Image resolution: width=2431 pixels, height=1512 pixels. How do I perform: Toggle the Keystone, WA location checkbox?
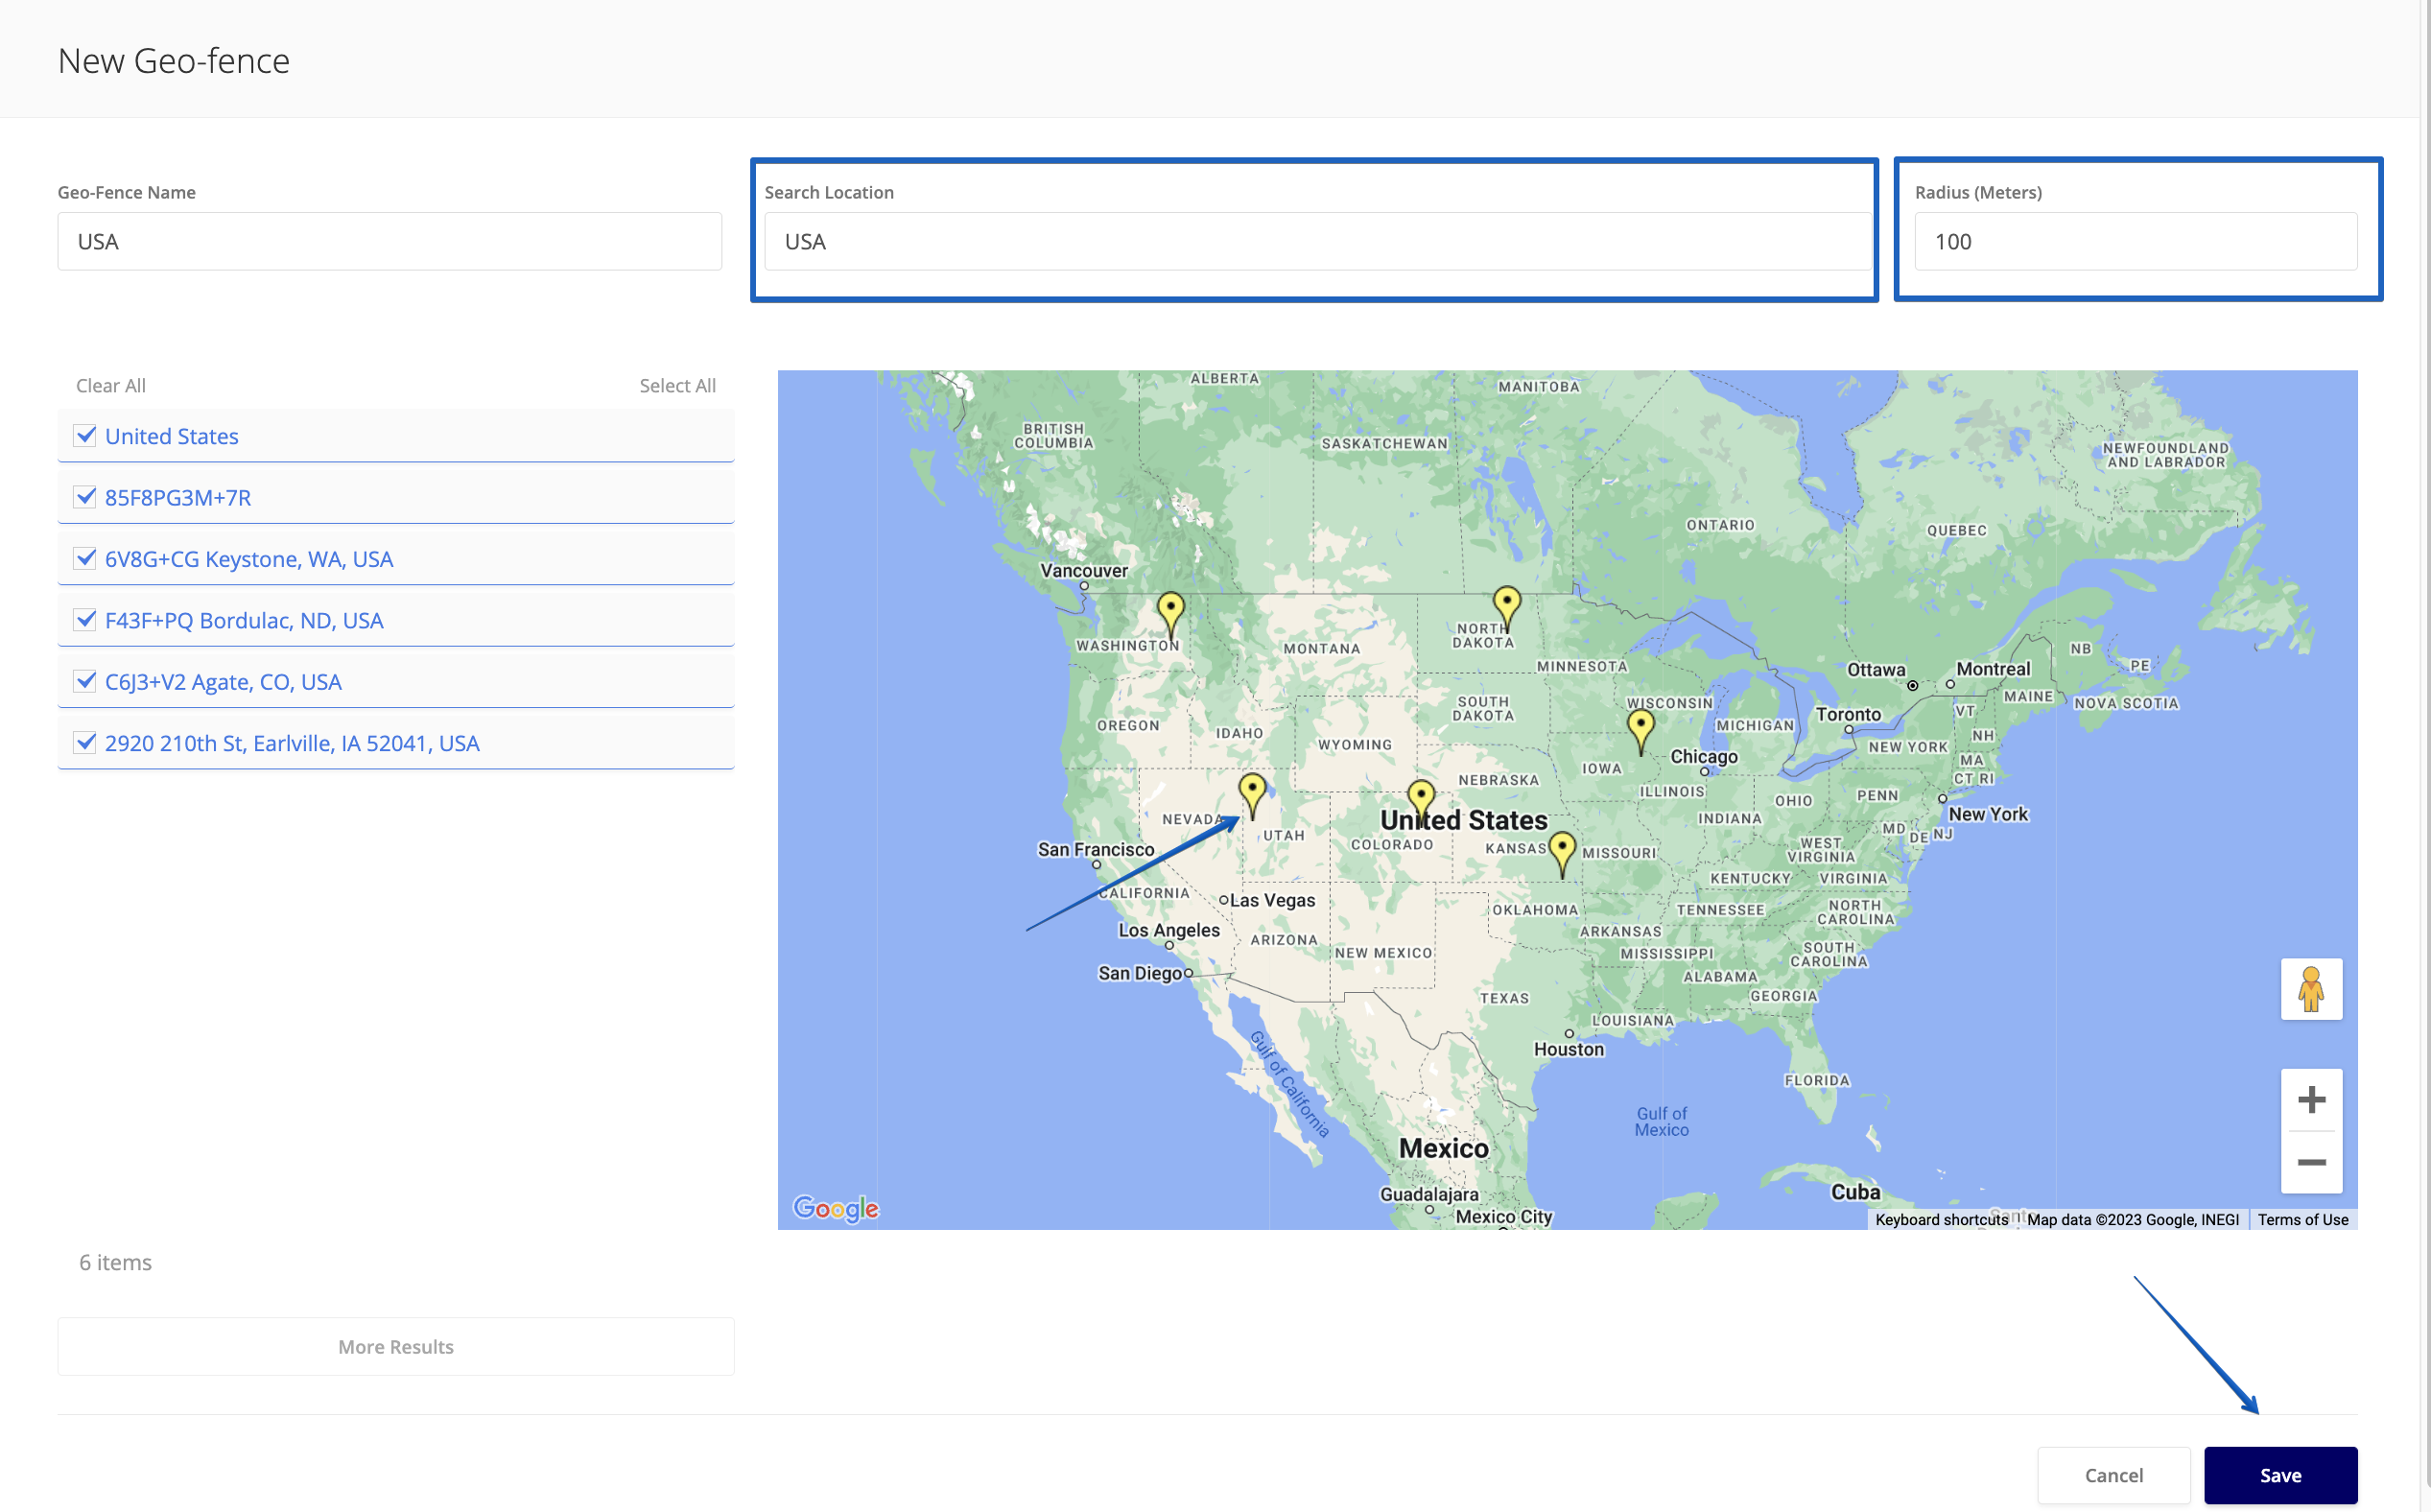pos(85,559)
